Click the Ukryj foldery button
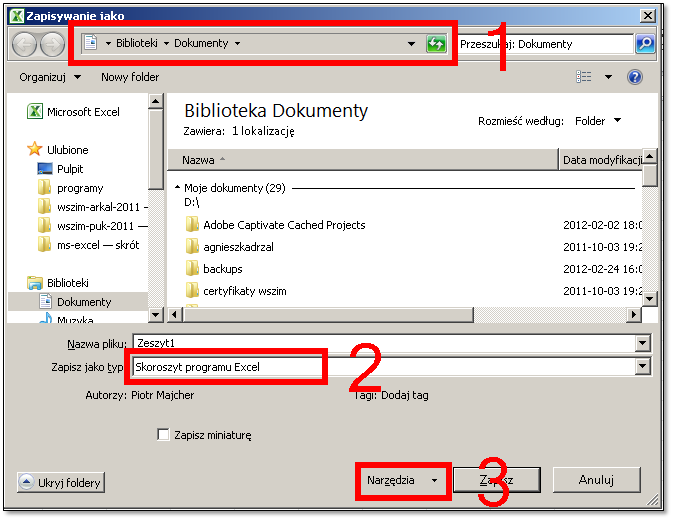 (x=61, y=483)
